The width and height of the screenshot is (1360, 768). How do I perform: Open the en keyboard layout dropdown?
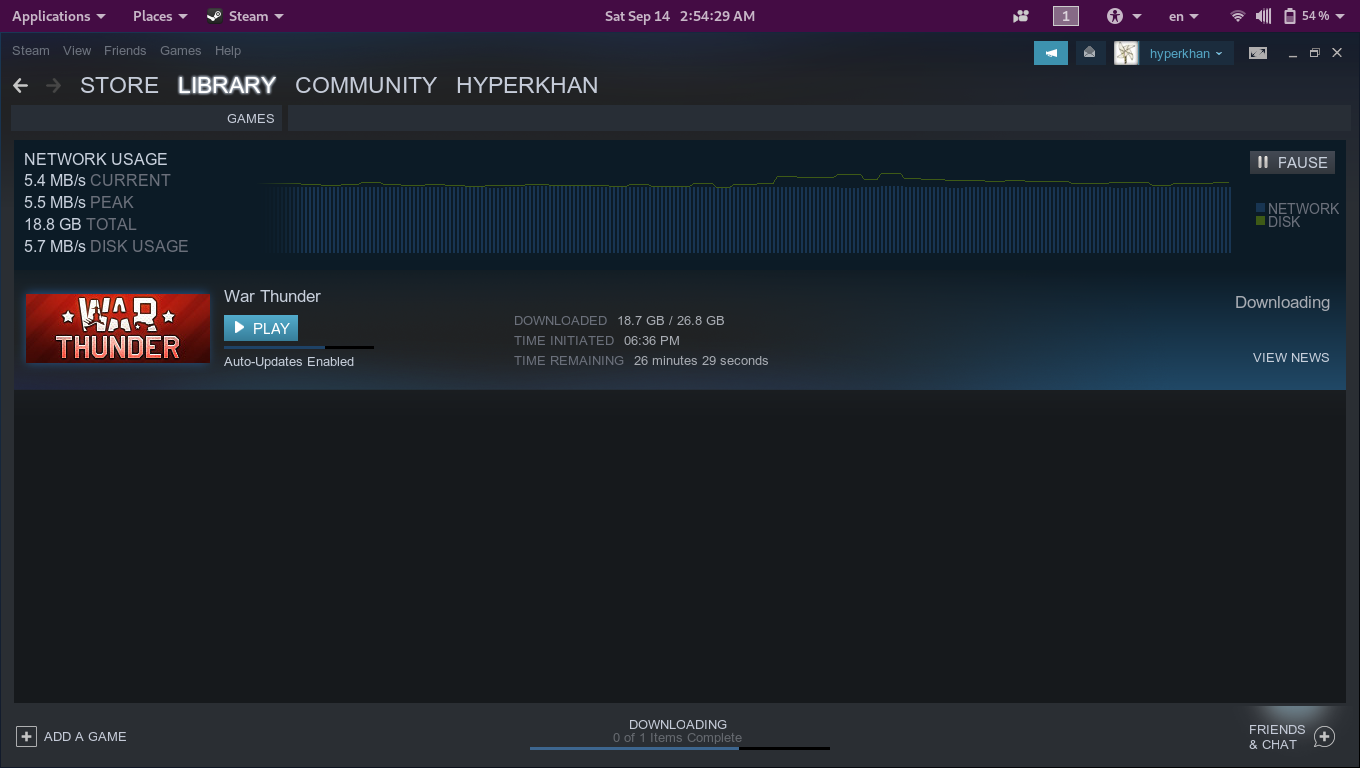1184,16
